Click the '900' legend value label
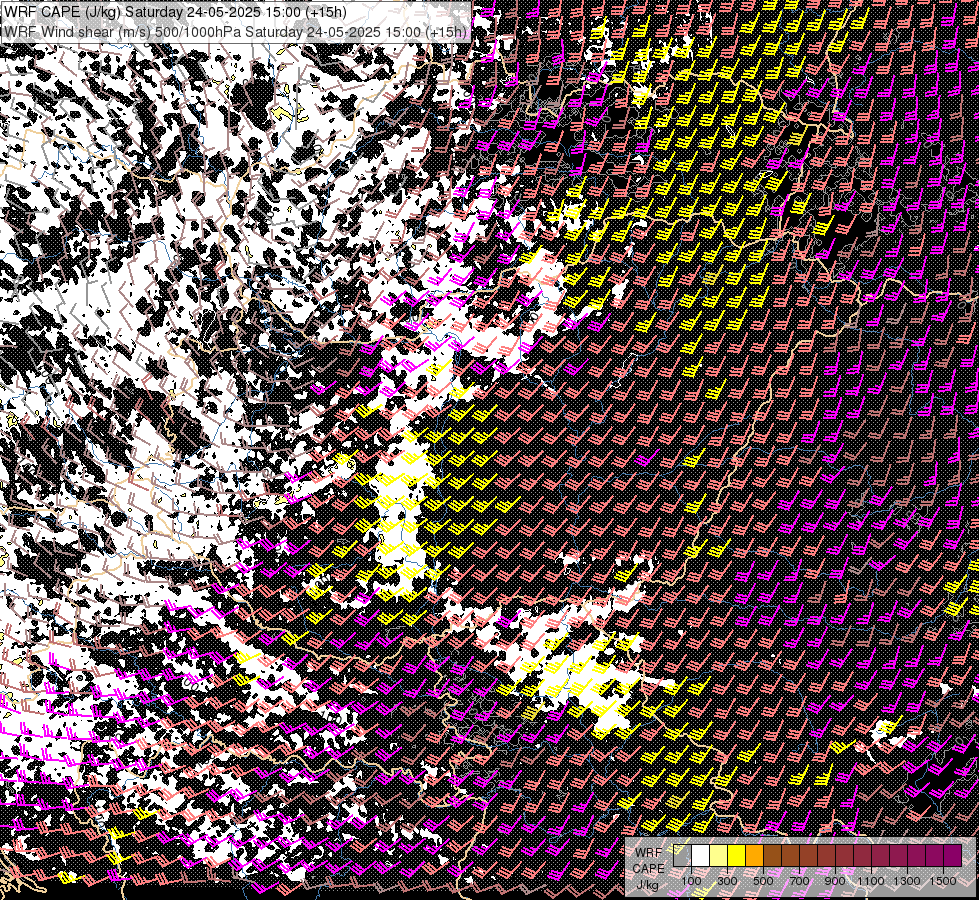Screen dimensions: 979x900 (x=835, y=881)
